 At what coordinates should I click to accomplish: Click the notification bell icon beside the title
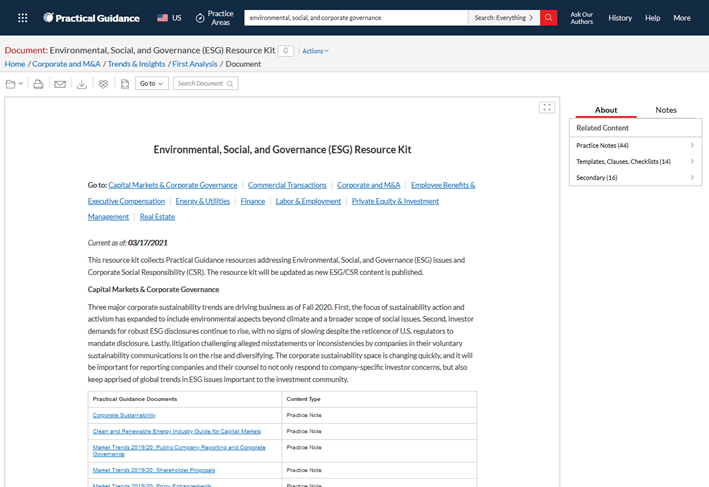pyautogui.click(x=286, y=51)
